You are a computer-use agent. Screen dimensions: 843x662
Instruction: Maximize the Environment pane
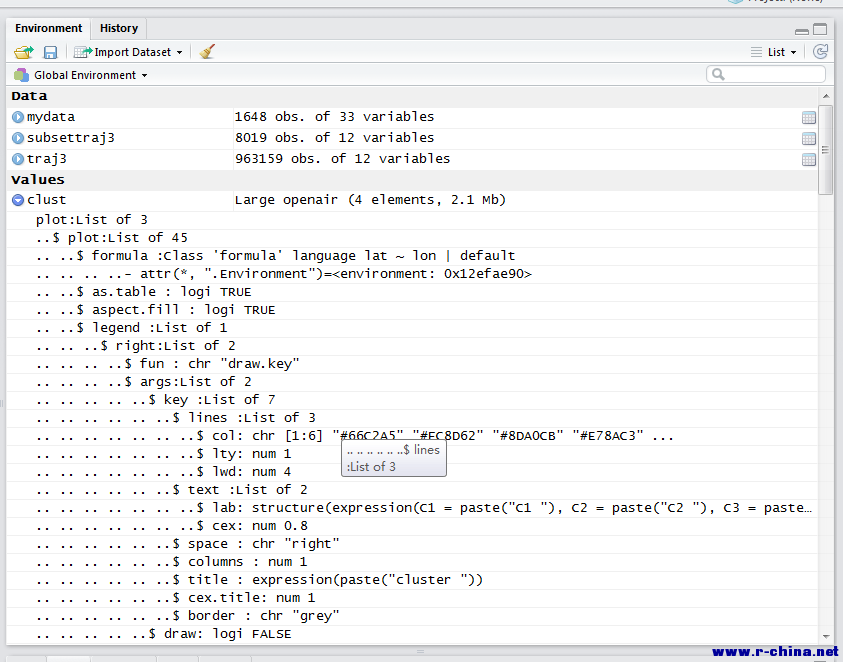coord(820,29)
